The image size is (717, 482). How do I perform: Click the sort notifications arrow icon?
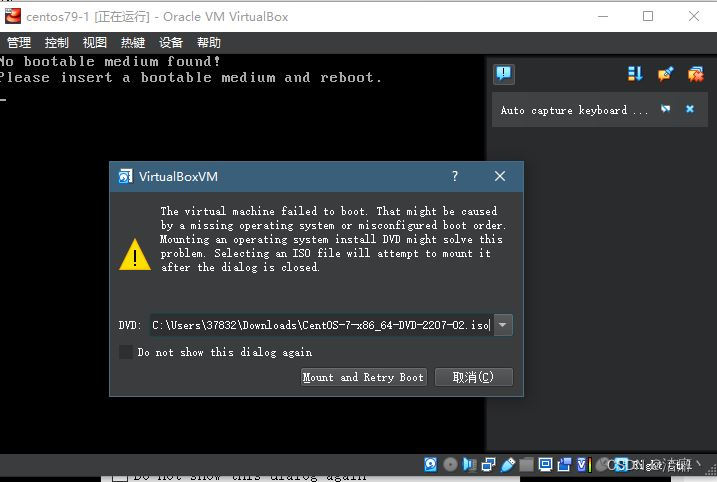click(635, 74)
